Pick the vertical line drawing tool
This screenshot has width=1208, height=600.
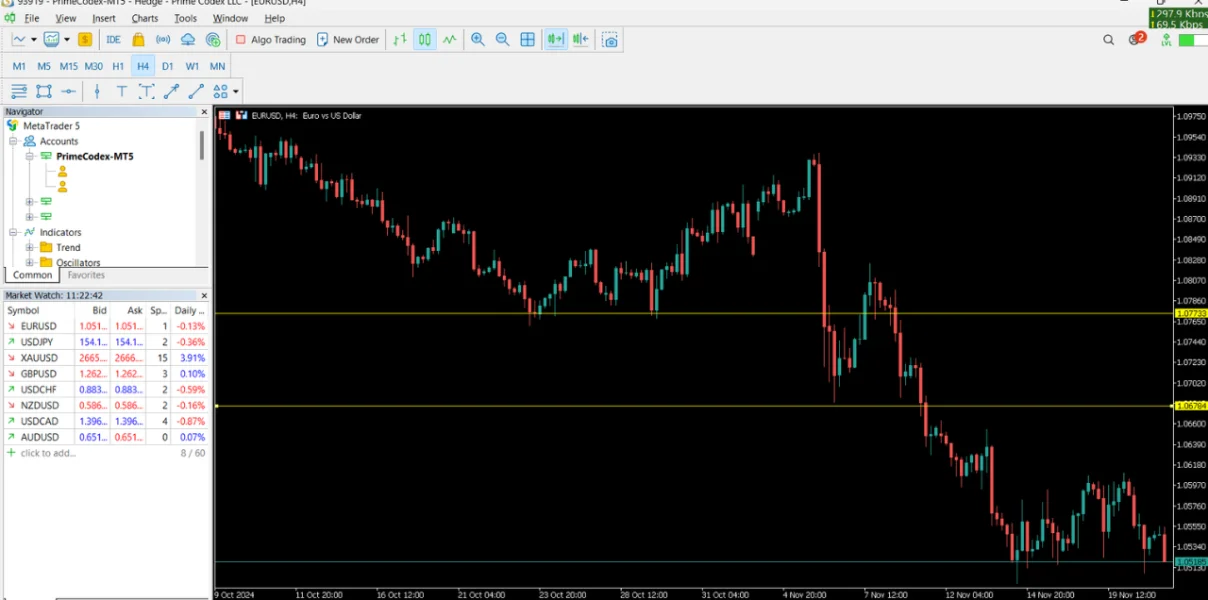(97, 91)
